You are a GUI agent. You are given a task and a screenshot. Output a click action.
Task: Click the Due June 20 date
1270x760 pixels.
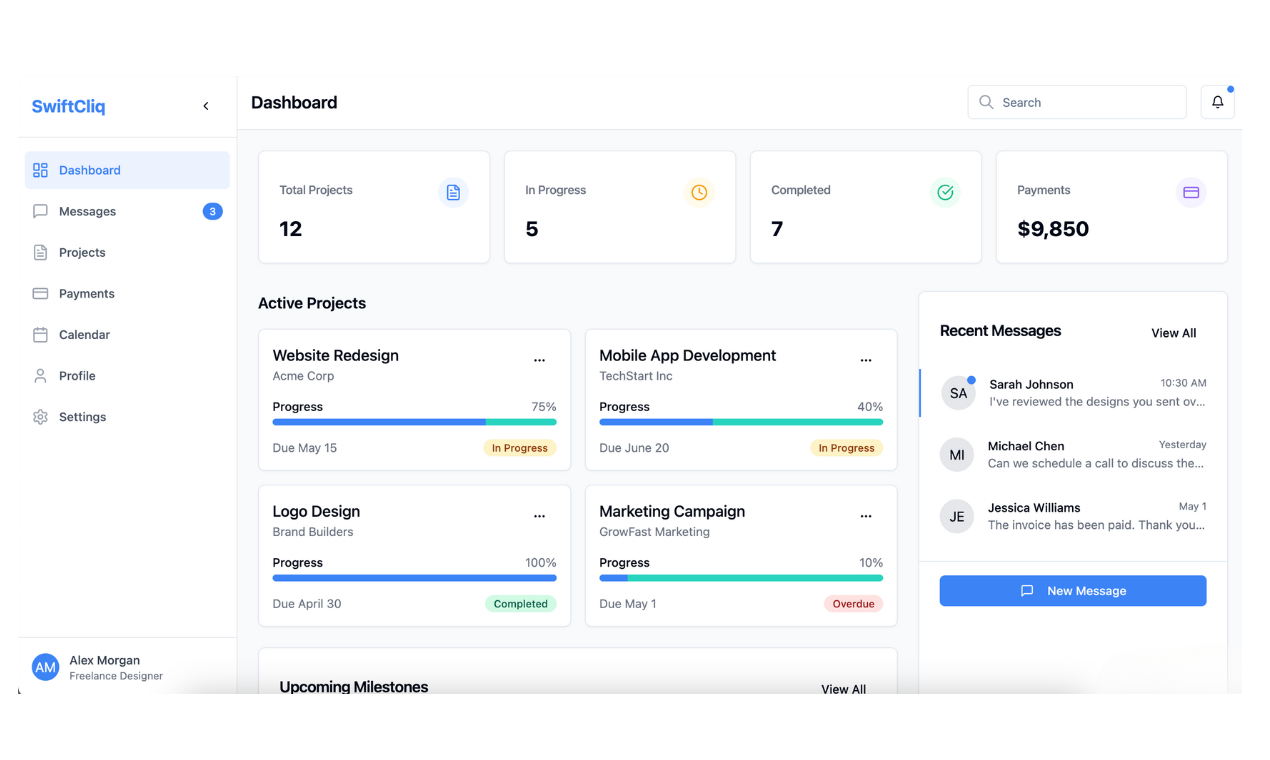[x=634, y=448]
